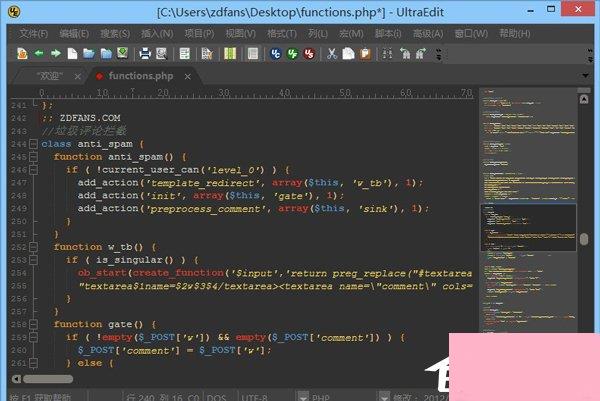Close the functions.php tab

tap(188, 77)
